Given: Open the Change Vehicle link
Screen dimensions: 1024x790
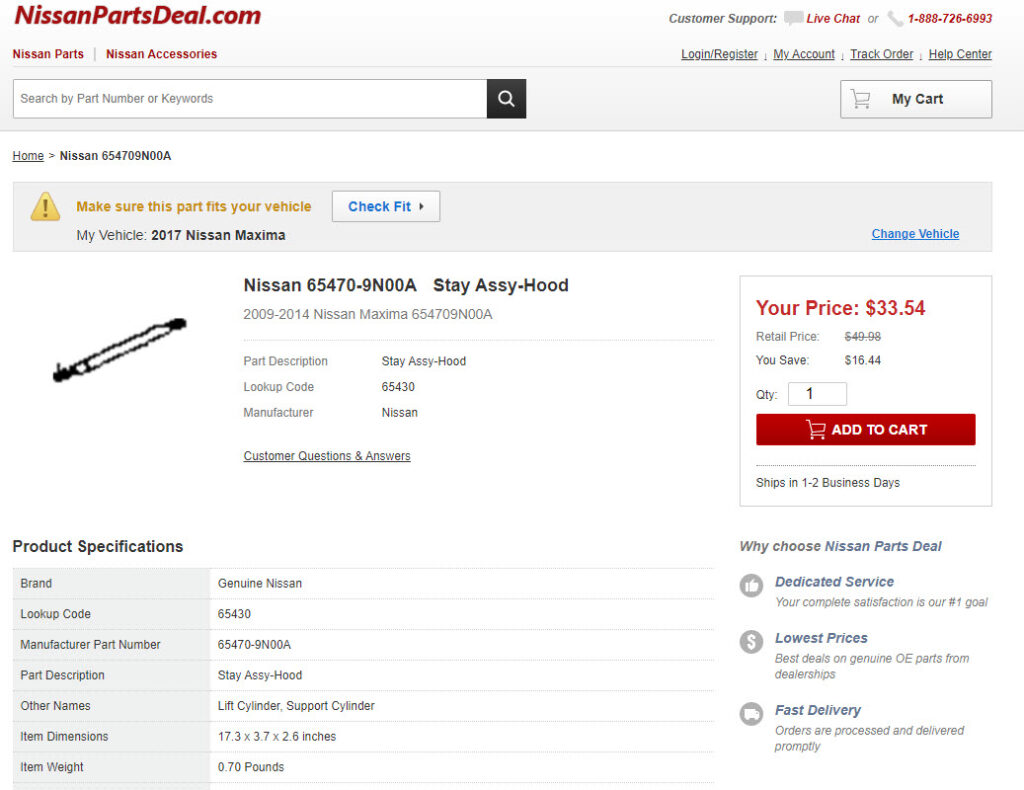Looking at the screenshot, I should tap(915, 234).
